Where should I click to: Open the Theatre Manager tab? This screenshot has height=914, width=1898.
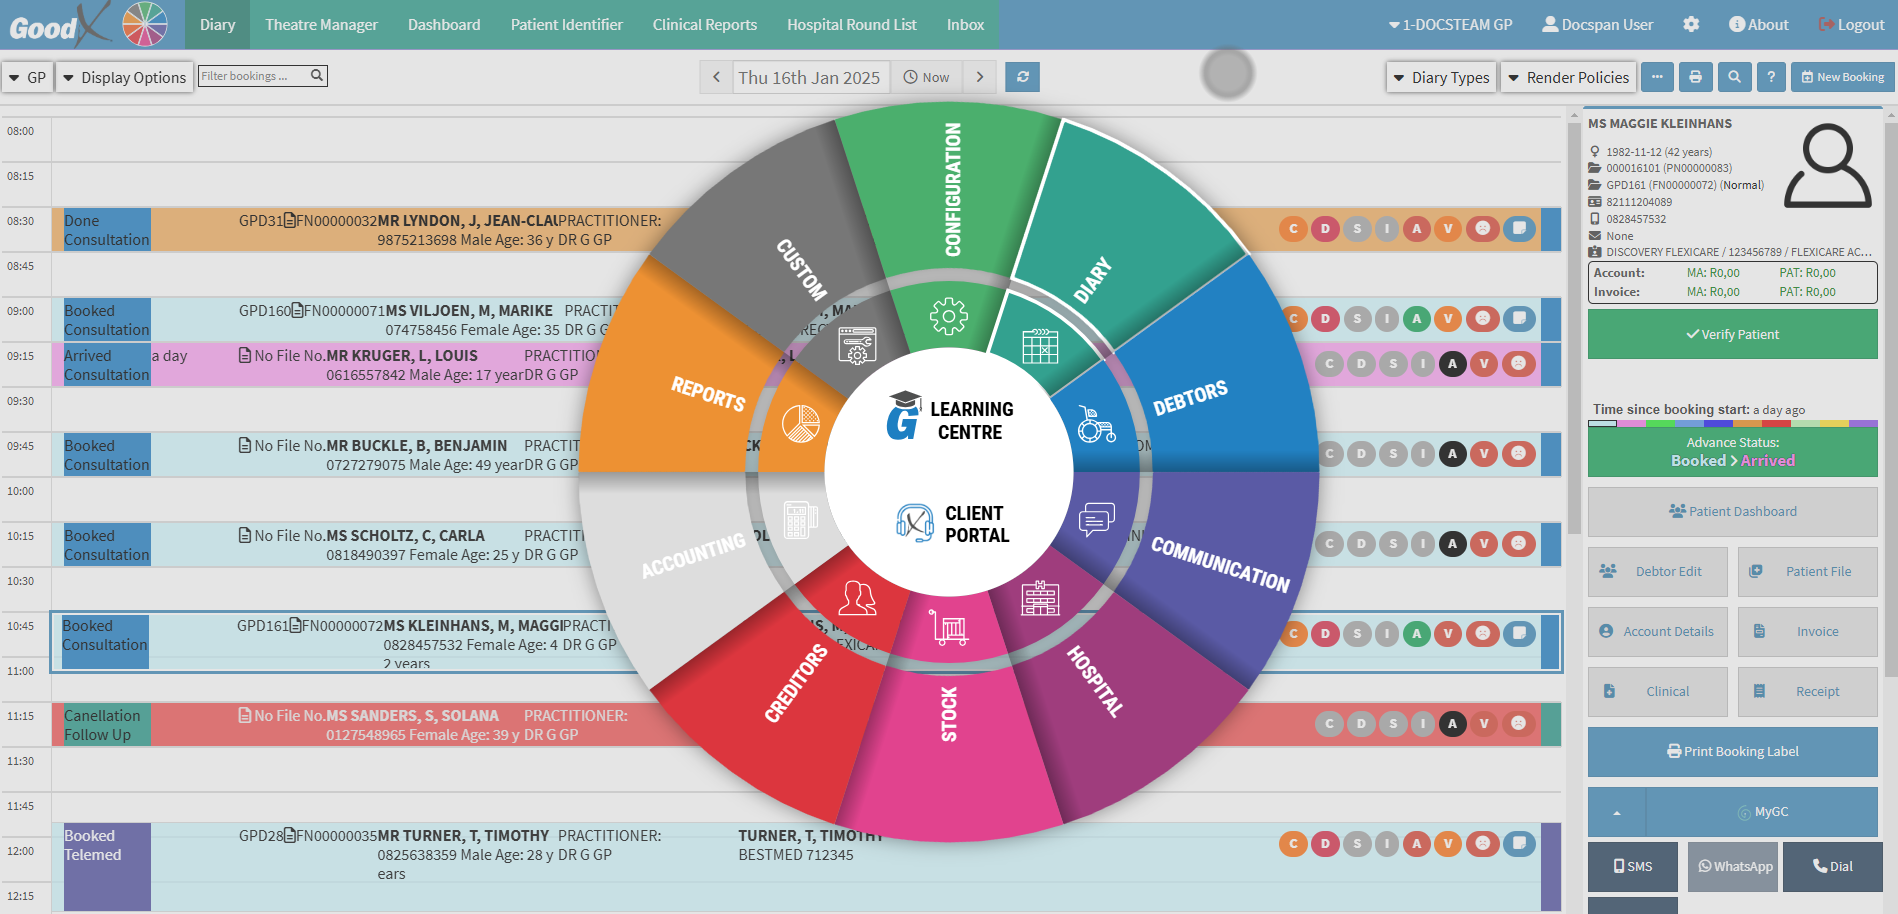(321, 24)
